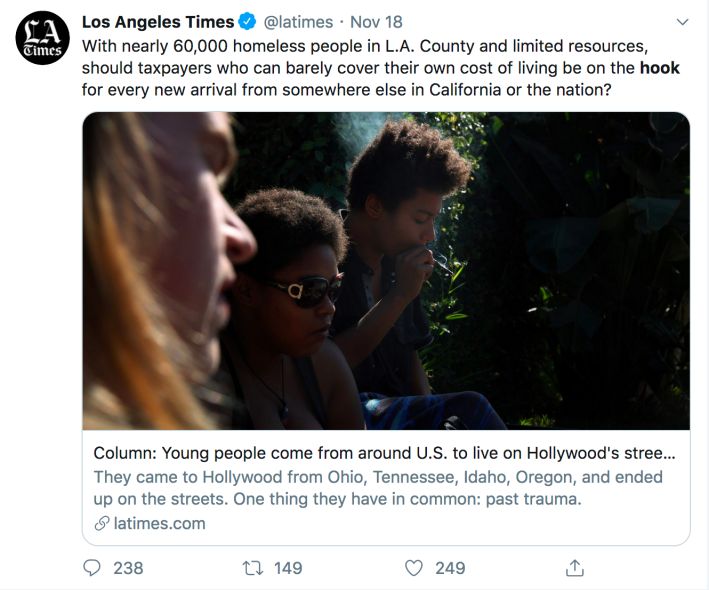Screen dimensions: 709x590
Task: Open the Los Angeles Times display name
Action: [158, 22]
